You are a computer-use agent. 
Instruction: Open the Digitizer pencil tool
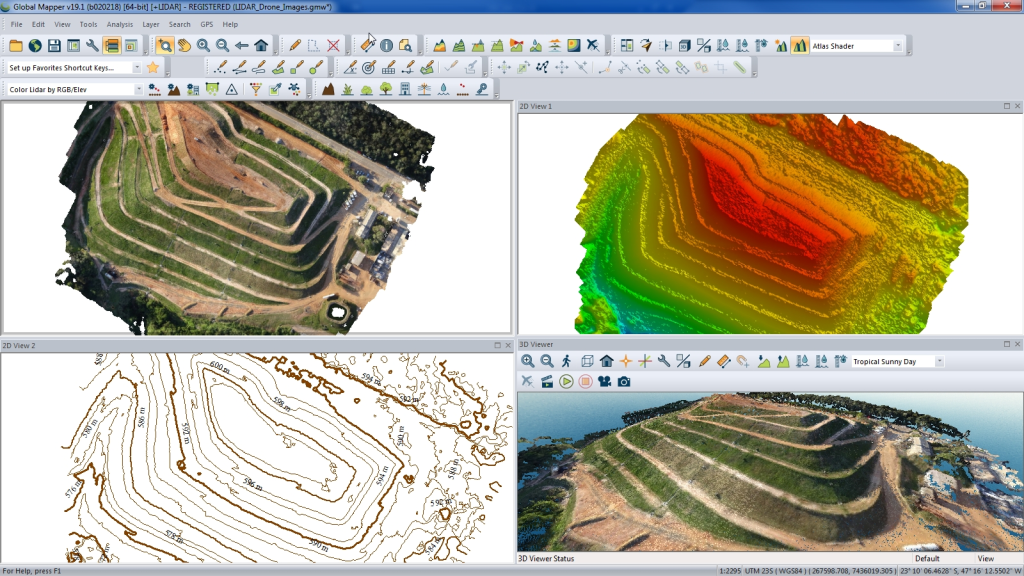[x=296, y=45]
